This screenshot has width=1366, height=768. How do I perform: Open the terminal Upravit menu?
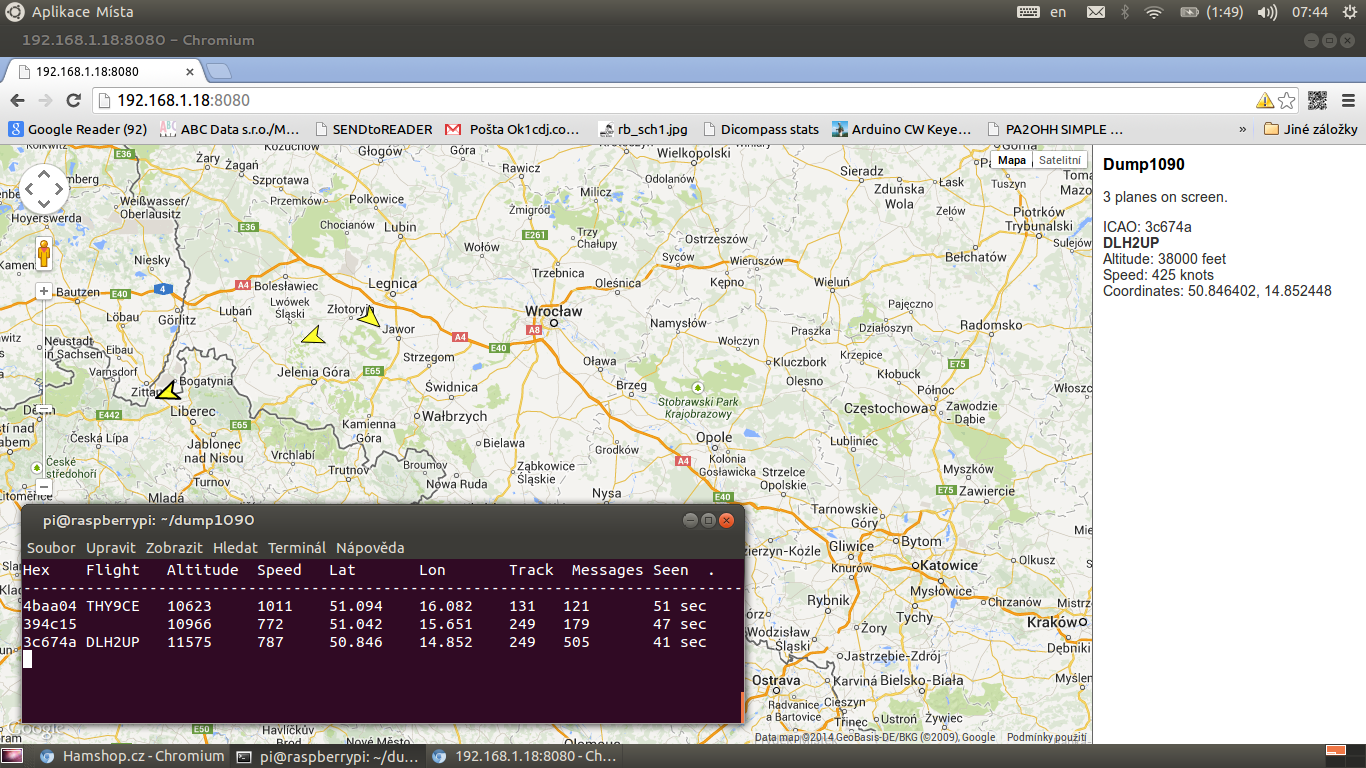click(111, 547)
